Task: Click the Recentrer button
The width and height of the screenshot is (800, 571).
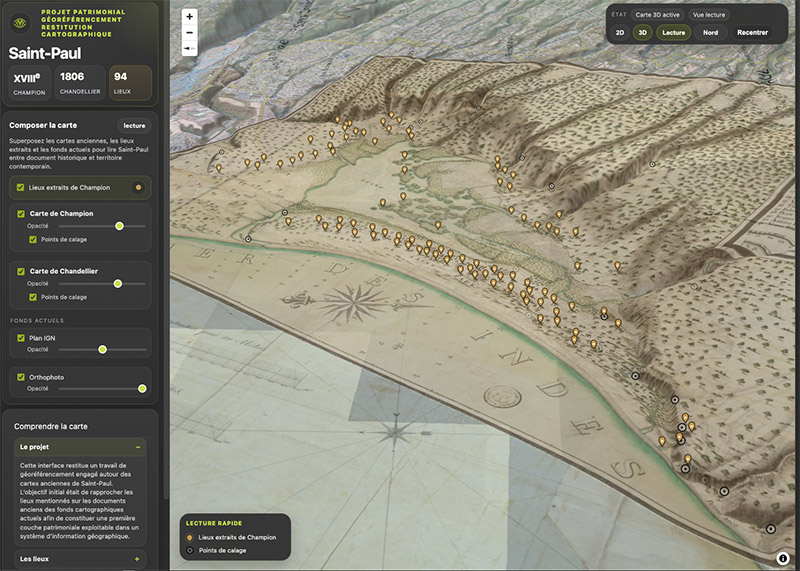Action: (x=752, y=33)
